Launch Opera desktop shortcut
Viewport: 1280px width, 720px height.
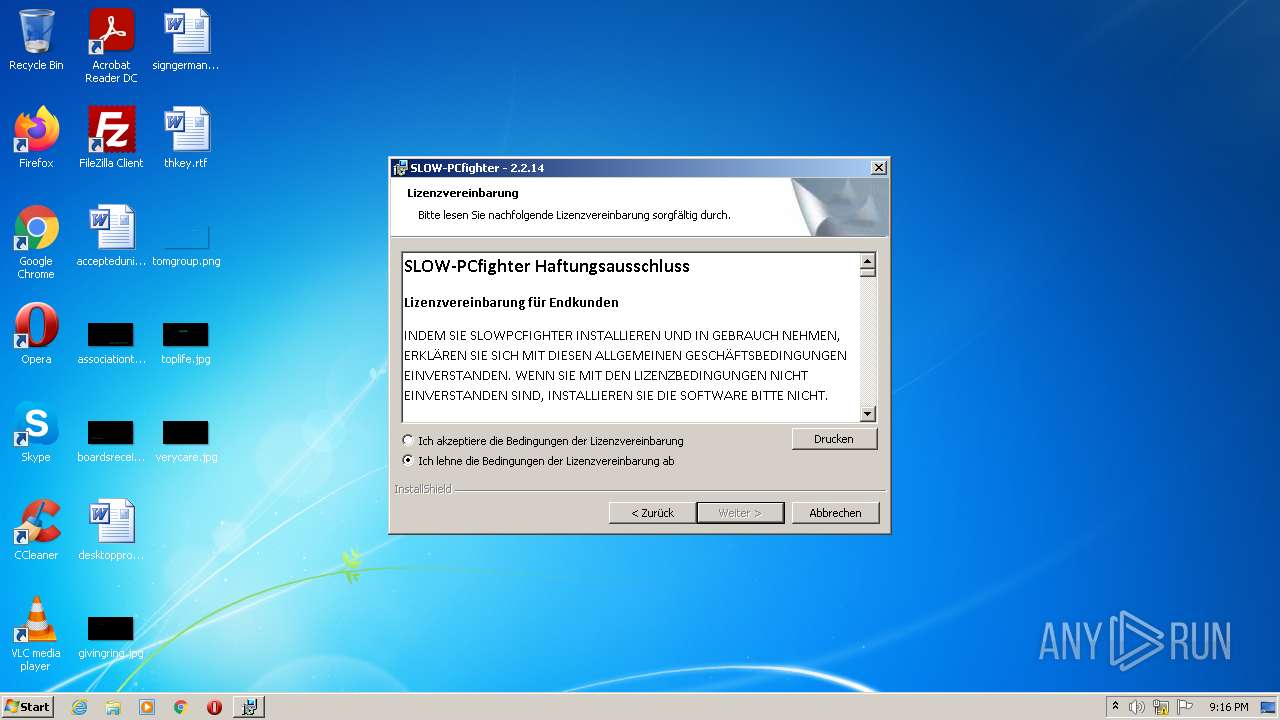(x=36, y=334)
